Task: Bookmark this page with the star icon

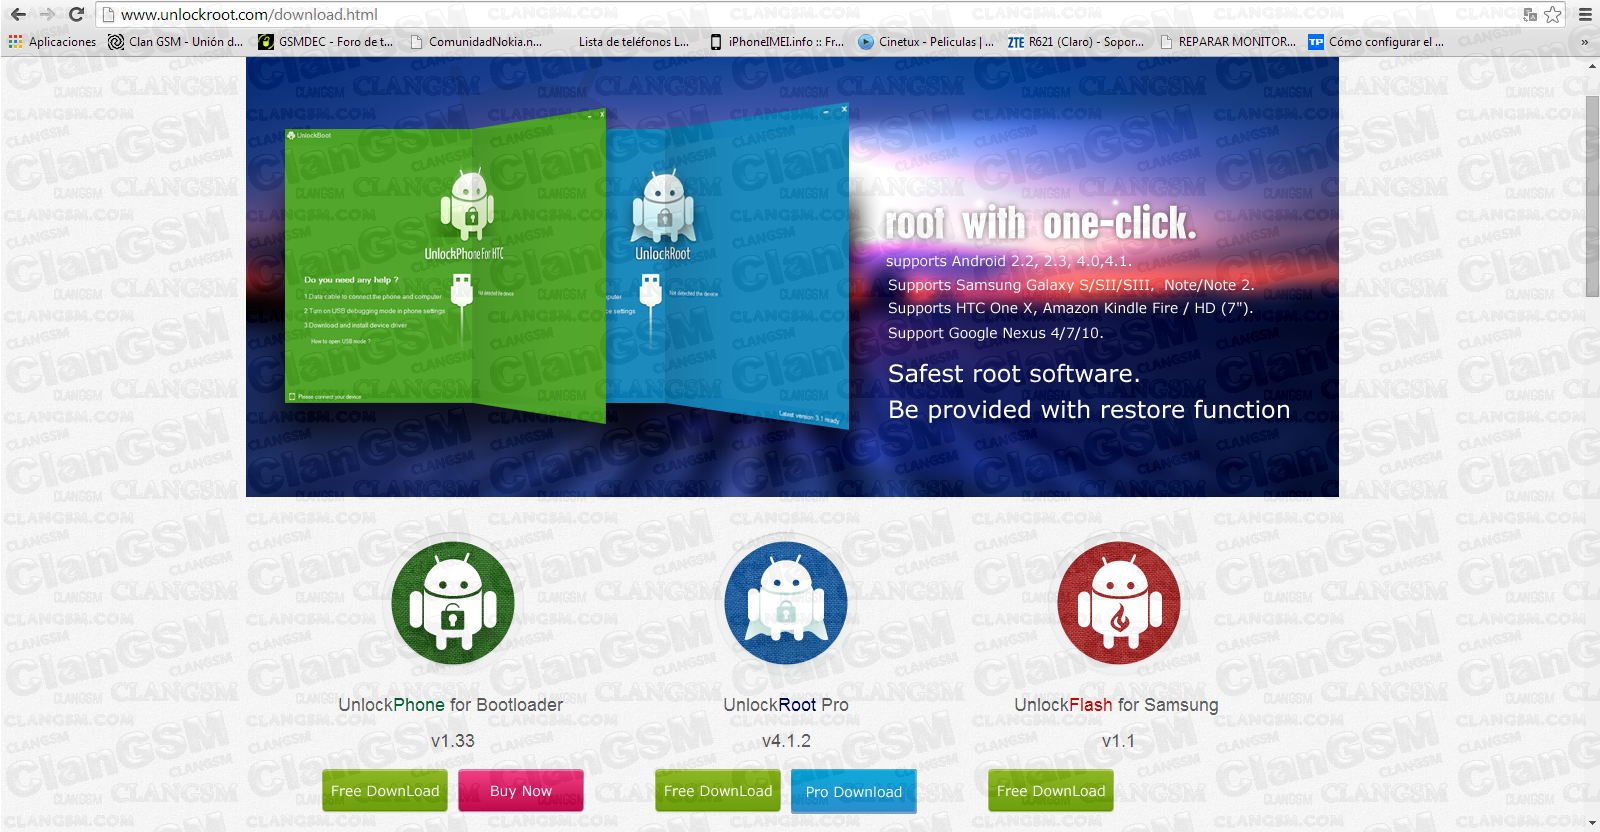Action: (1552, 14)
